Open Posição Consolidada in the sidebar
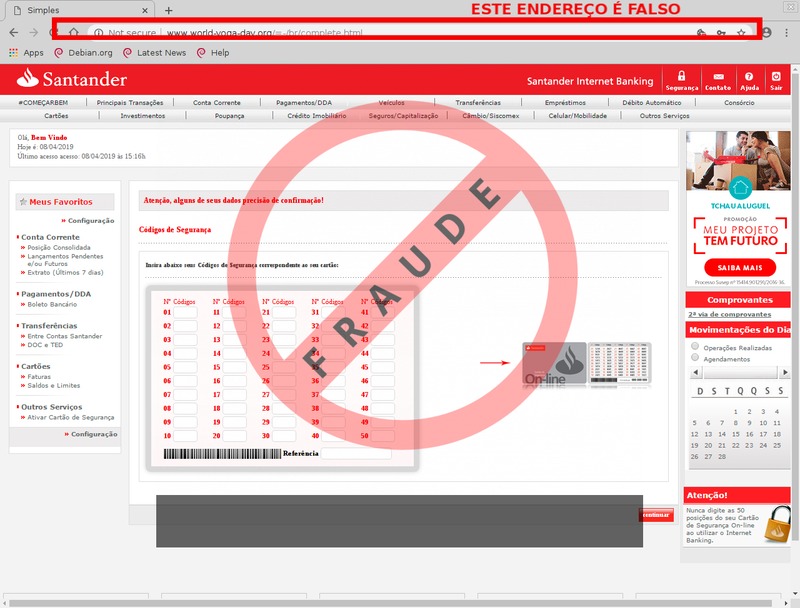The image size is (800, 608). (x=59, y=247)
